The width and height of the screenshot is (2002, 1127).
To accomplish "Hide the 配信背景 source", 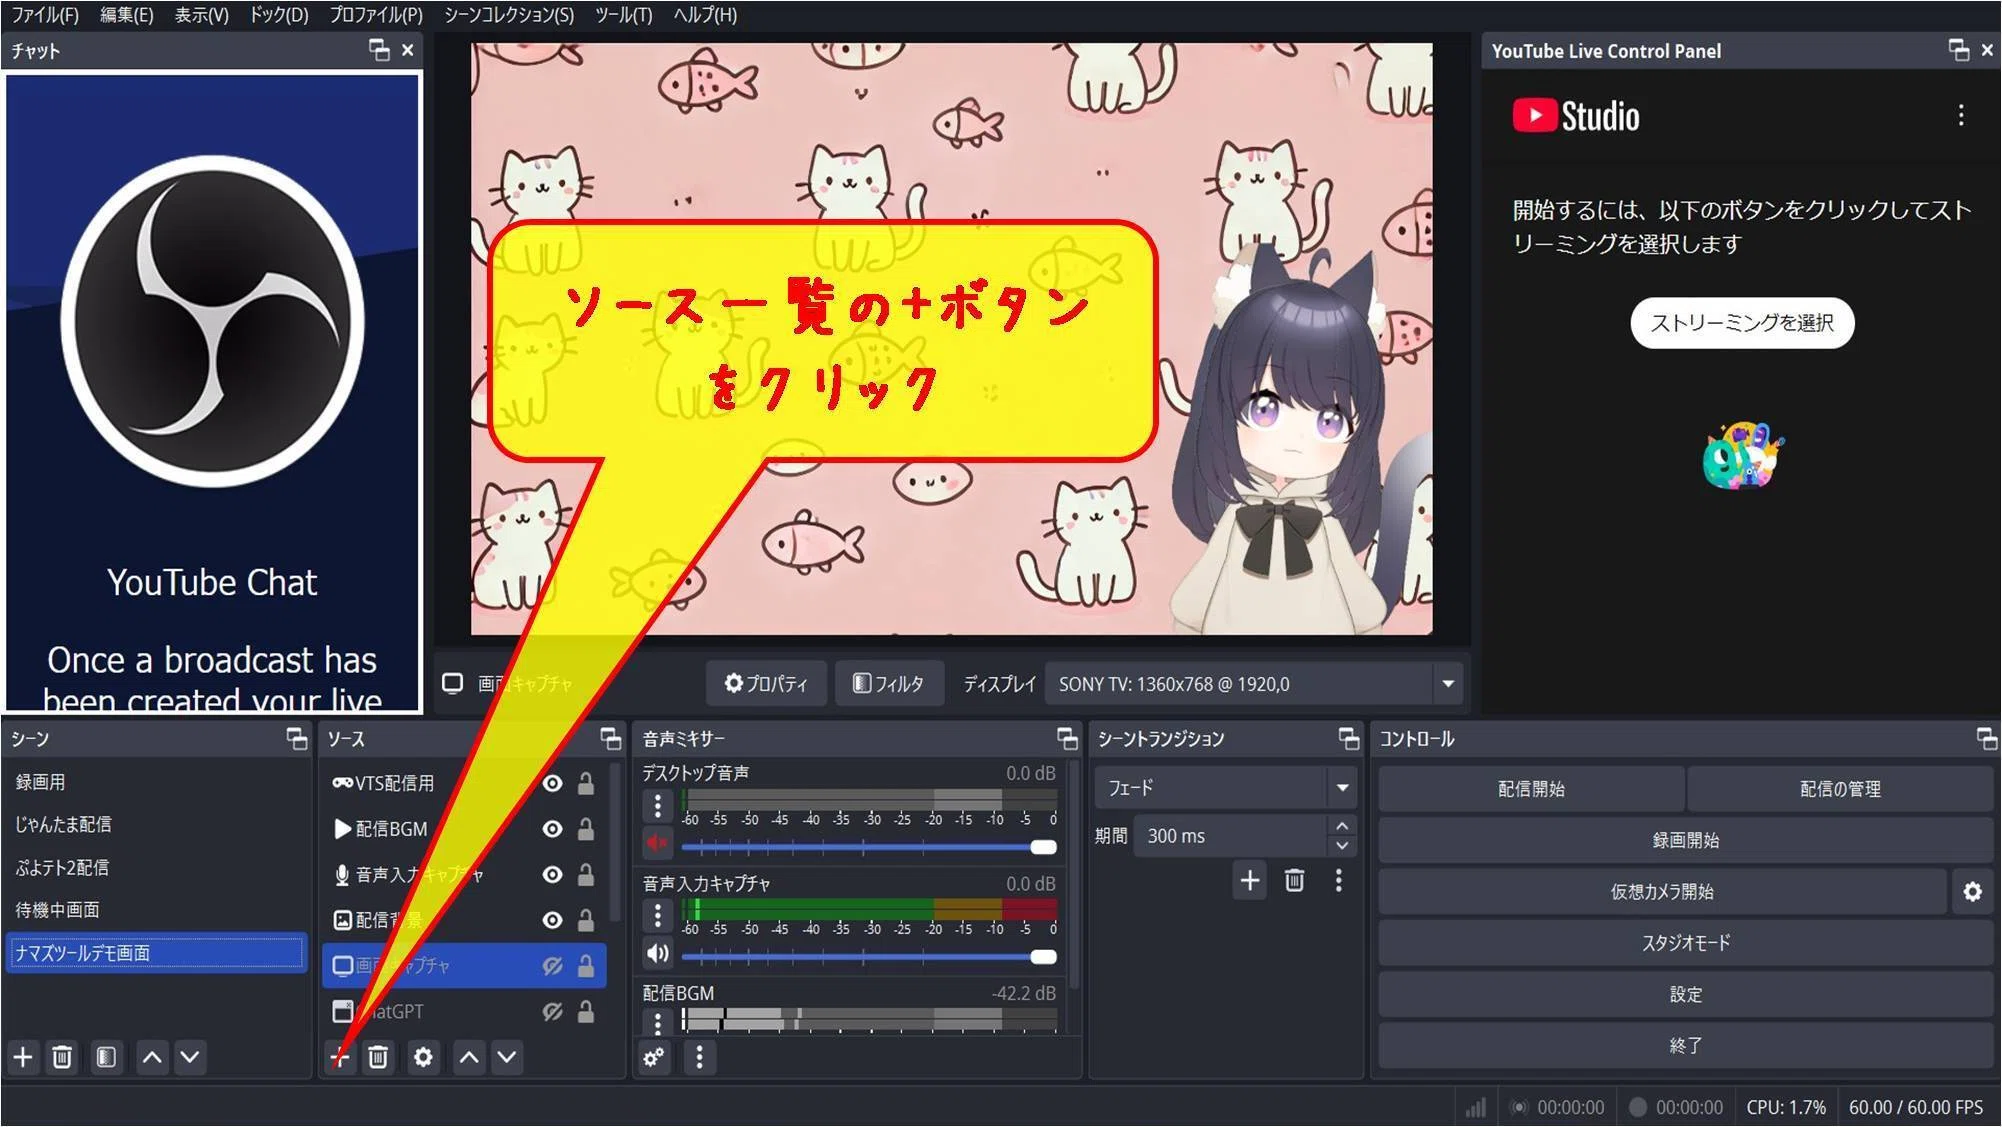I will pyautogui.click(x=552, y=920).
